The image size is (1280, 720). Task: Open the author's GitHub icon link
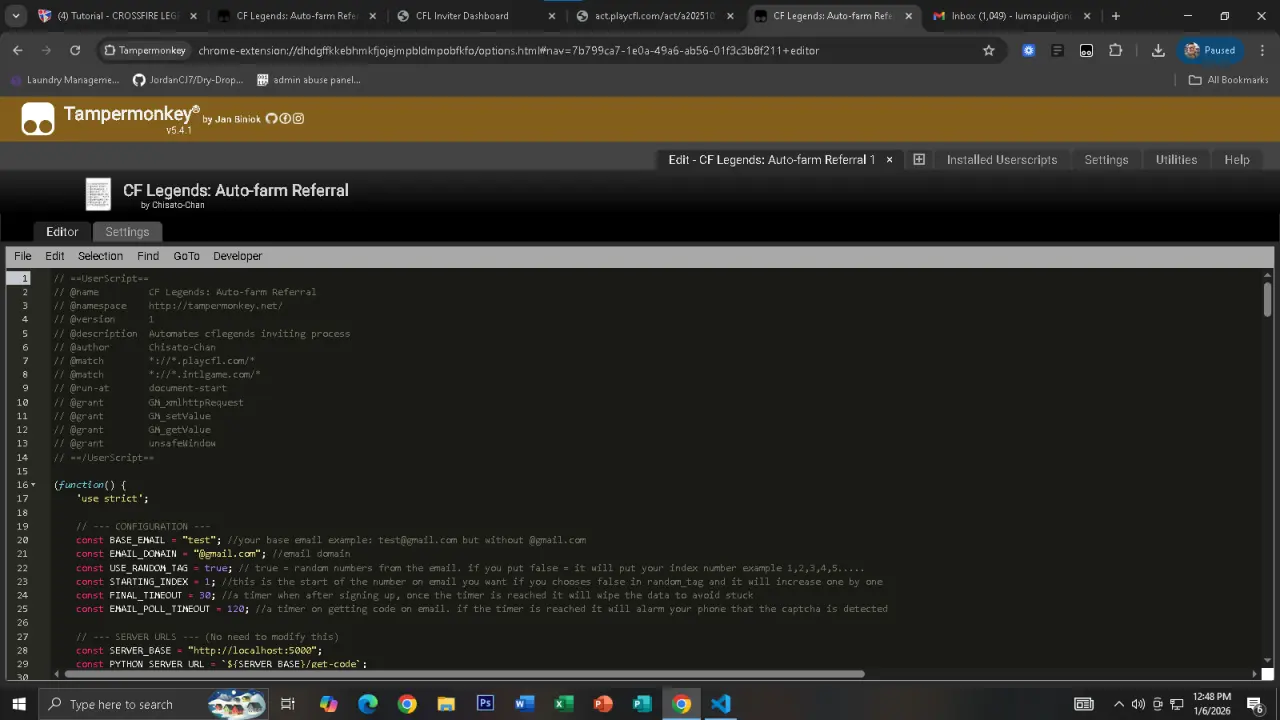[271, 119]
